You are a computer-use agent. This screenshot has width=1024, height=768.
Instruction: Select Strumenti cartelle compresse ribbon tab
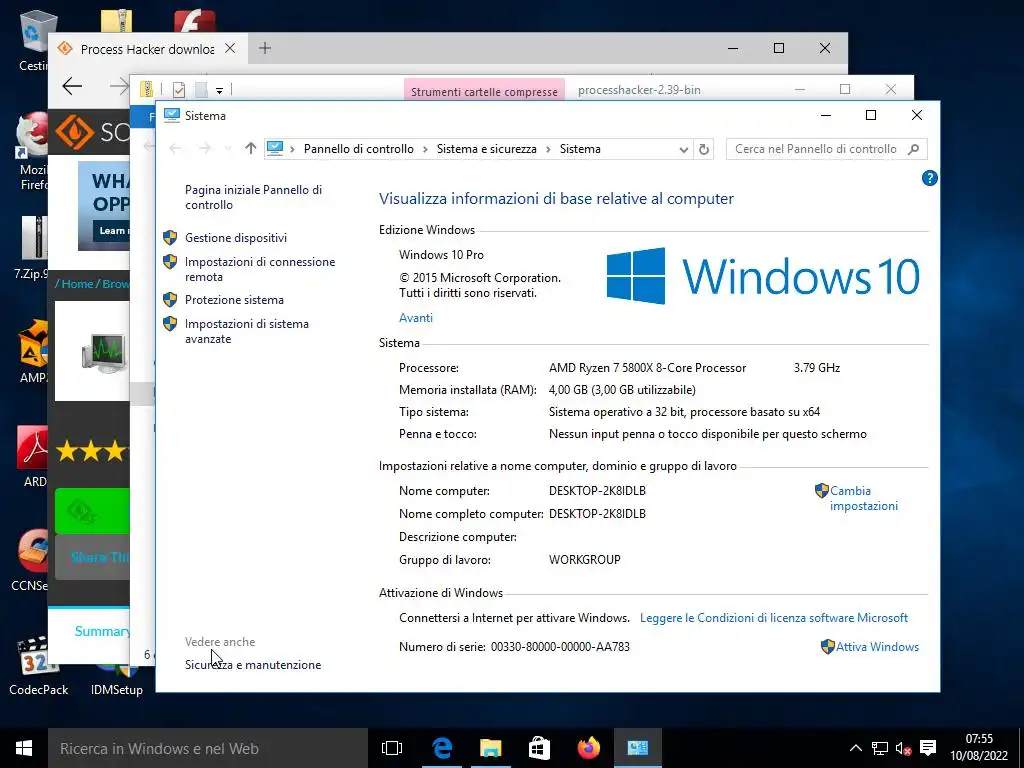tap(484, 91)
